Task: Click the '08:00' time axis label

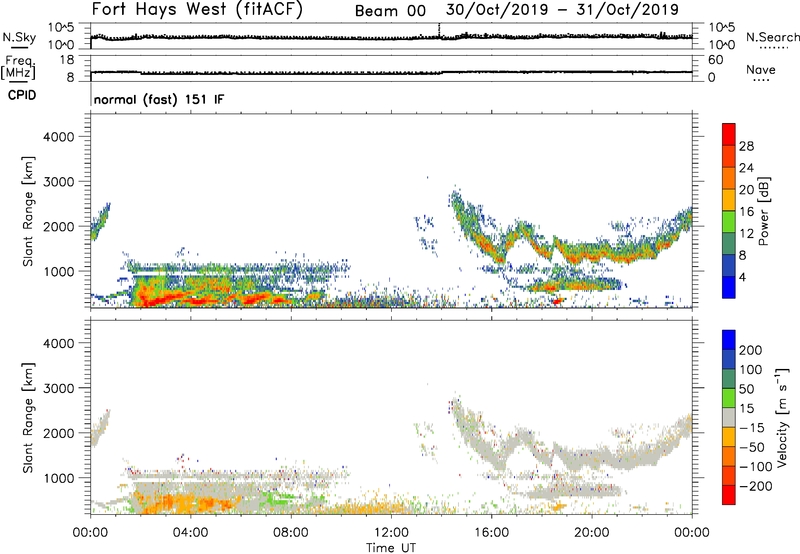Action: tap(291, 533)
